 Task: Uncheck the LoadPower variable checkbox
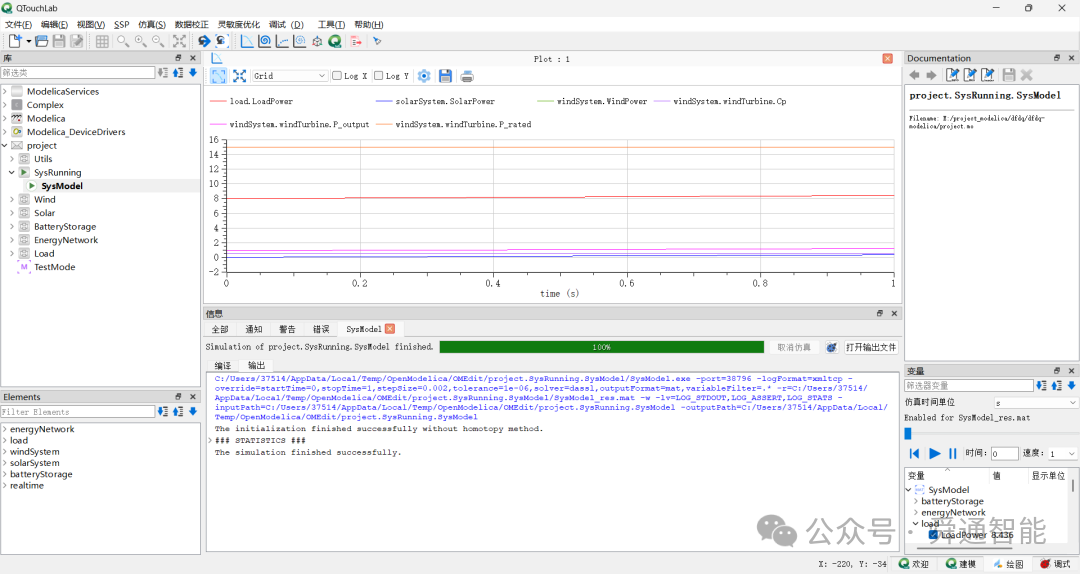coord(933,535)
